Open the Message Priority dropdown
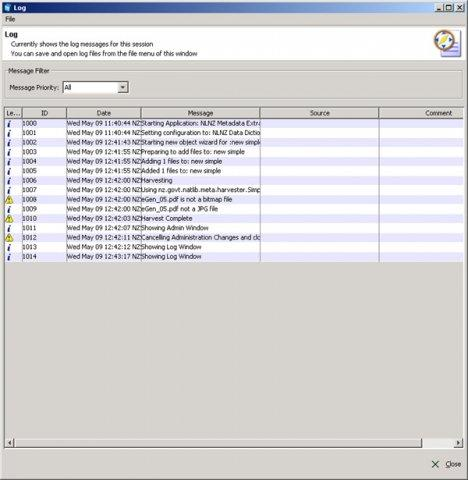The height and width of the screenshot is (480, 468). coord(123,87)
